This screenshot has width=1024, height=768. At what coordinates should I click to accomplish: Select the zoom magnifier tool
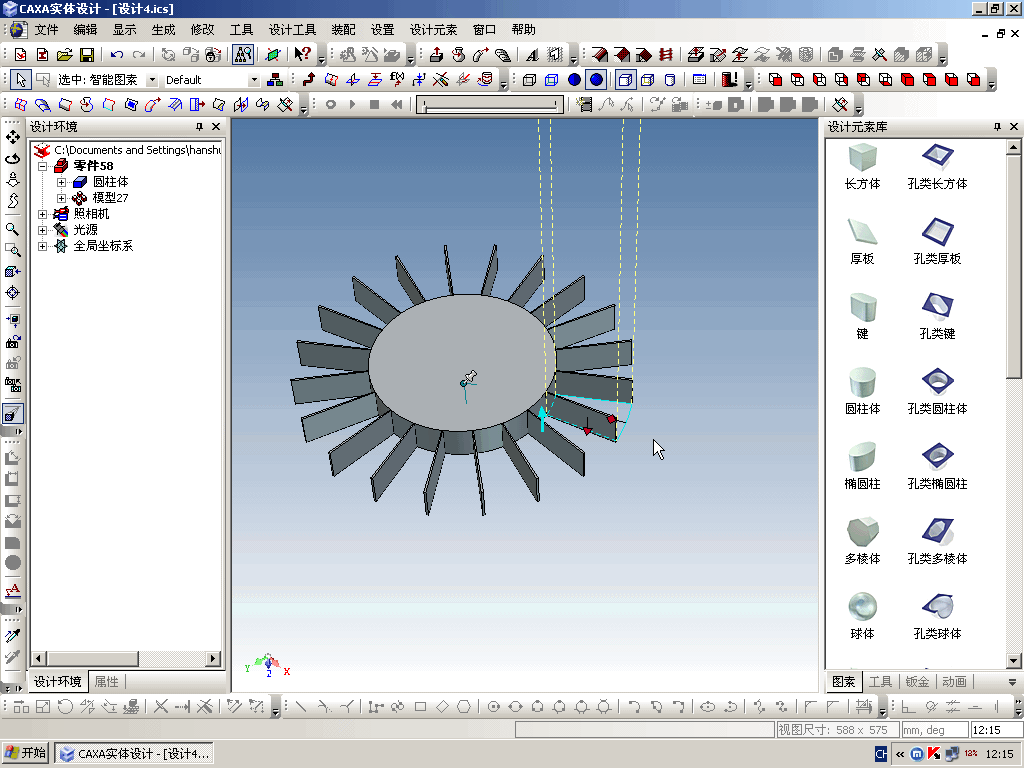click(x=12, y=229)
